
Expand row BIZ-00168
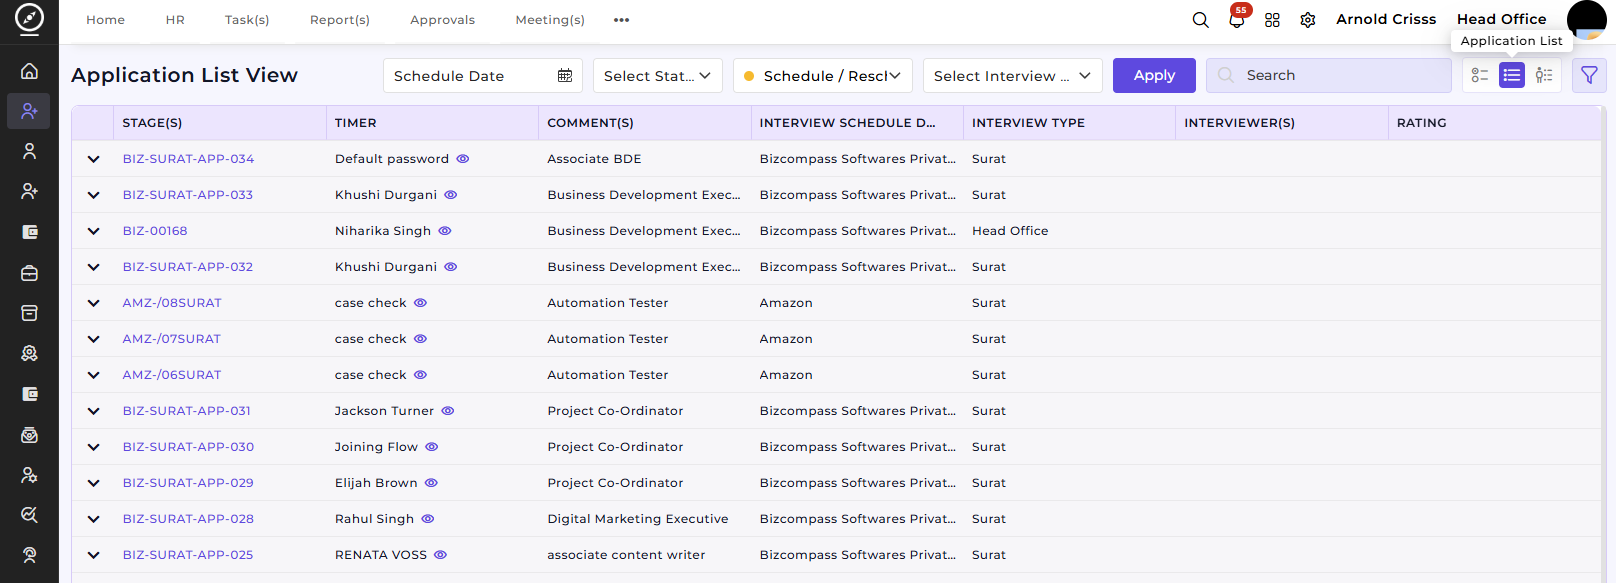click(x=93, y=231)
